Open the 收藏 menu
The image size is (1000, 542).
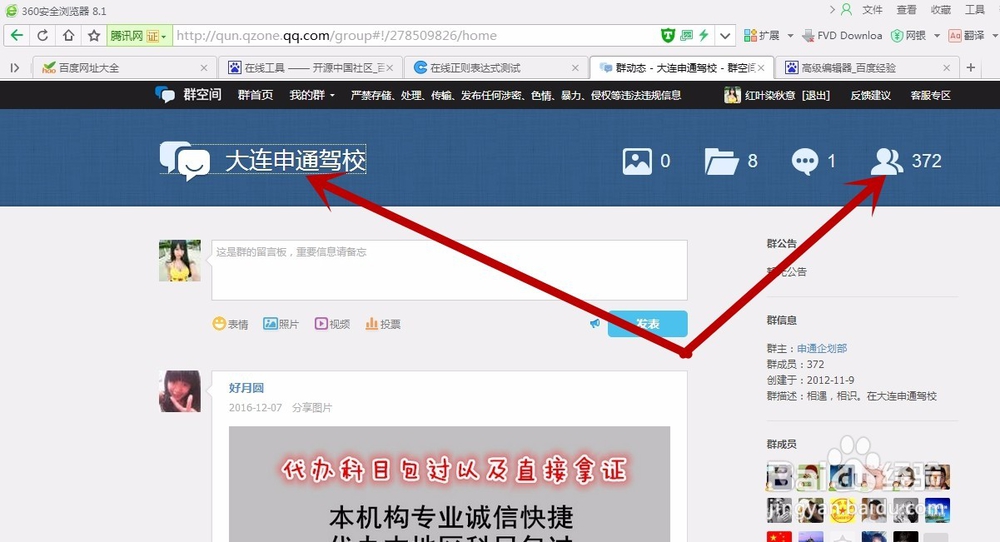tap(941, 10)
